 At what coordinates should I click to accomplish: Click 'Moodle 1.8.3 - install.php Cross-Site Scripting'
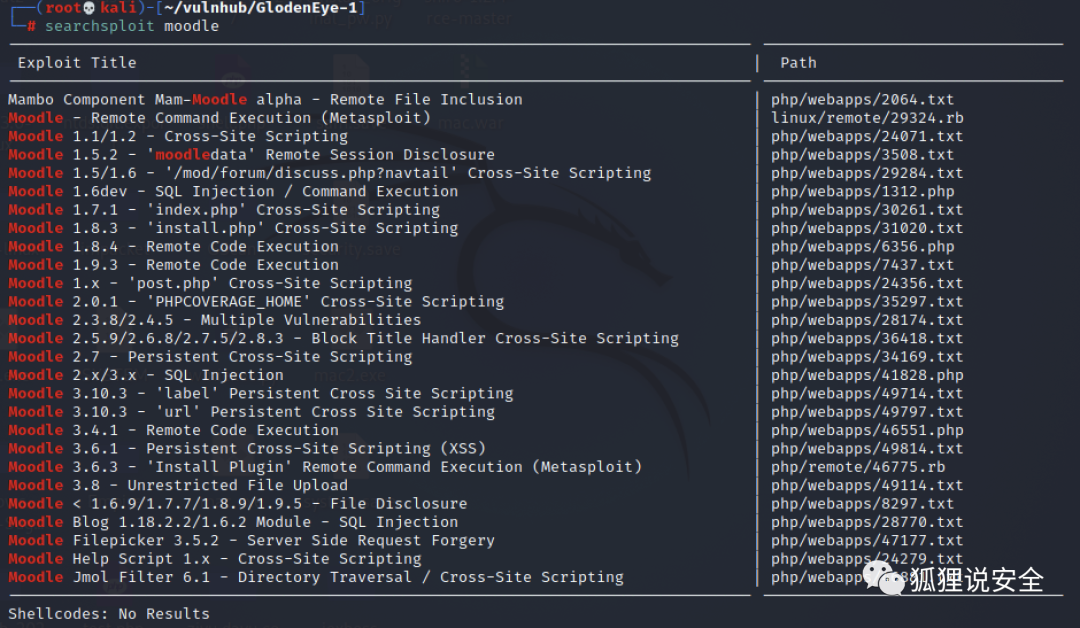click(x=233, y=228)
